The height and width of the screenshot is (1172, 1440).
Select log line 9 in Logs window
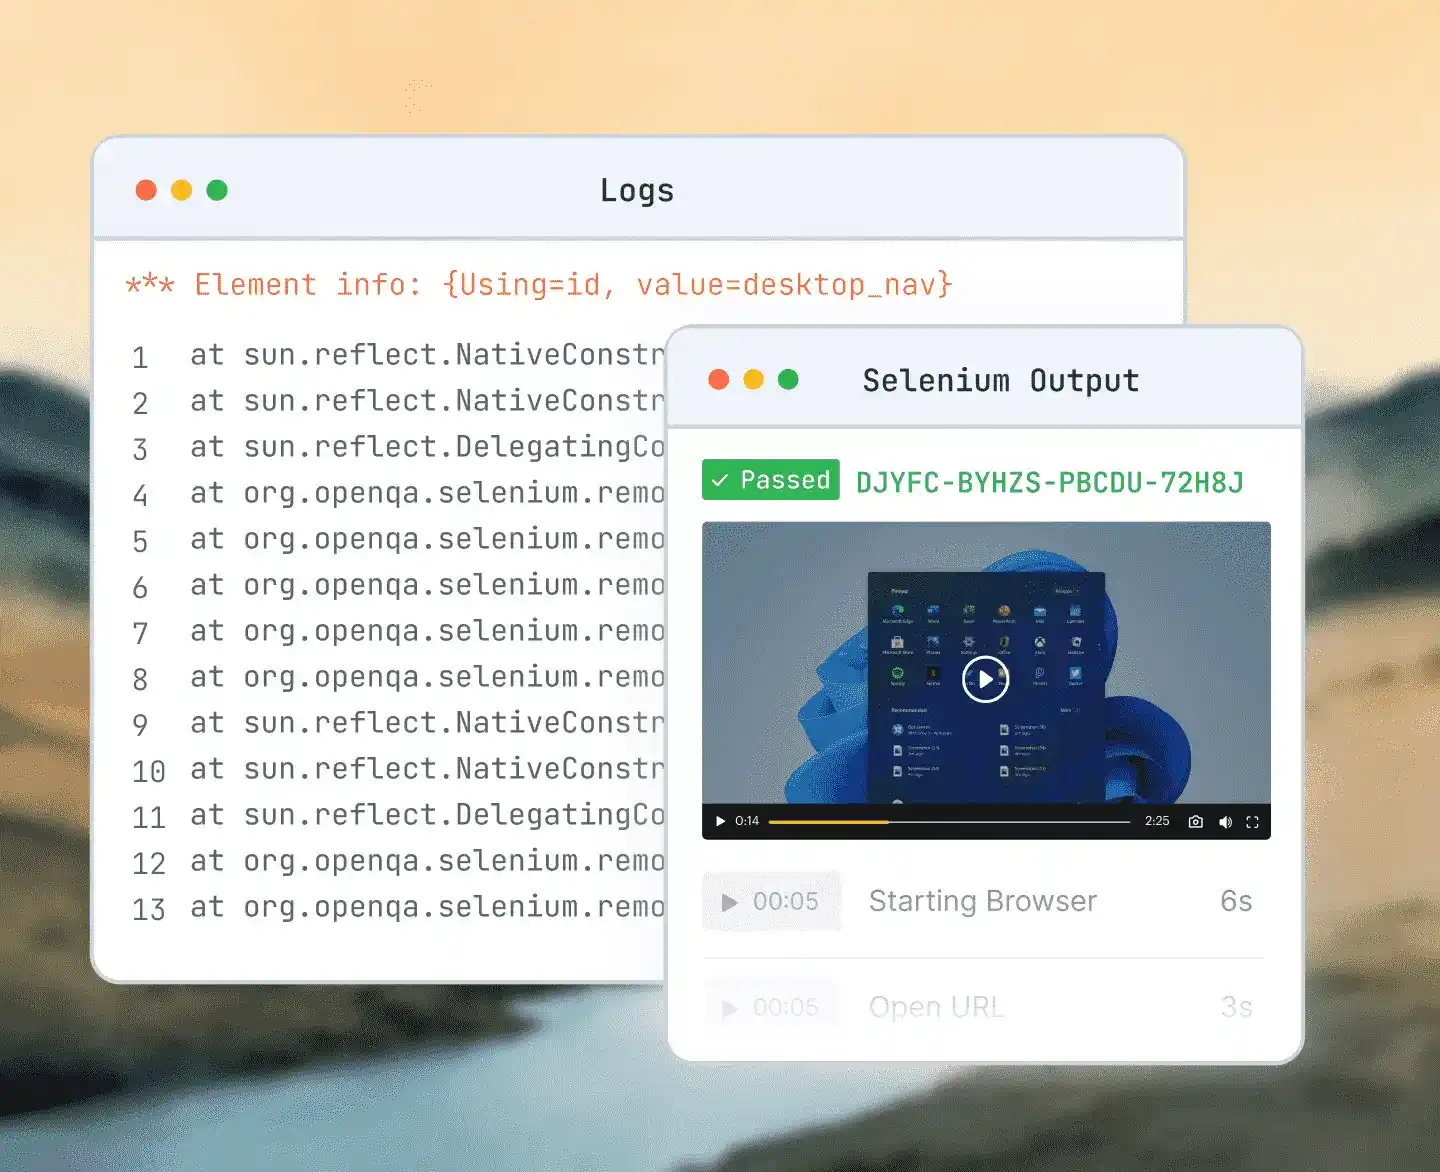pyautogui.click(x=398, y=724)
